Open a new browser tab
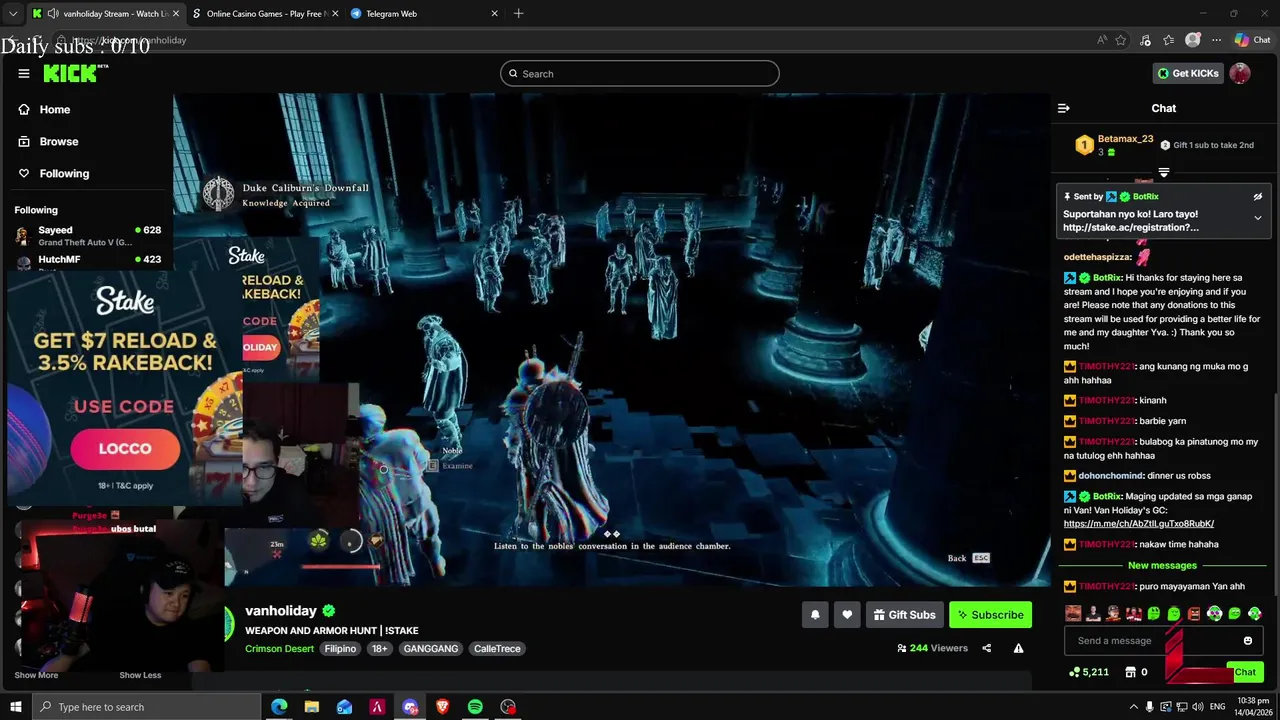The width and height of the screenshot is (1280, 720). pos(518,14)
